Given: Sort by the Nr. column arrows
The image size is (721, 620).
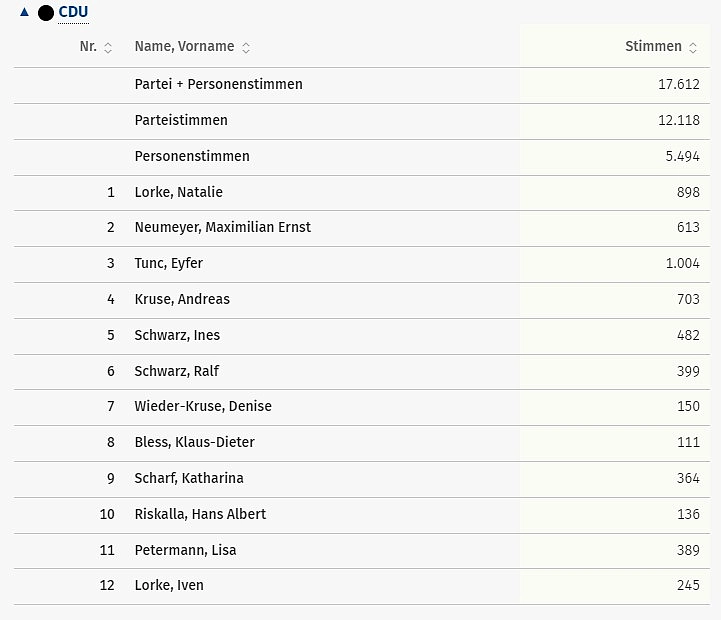Looking at the screenshot, I should (108, 47).
